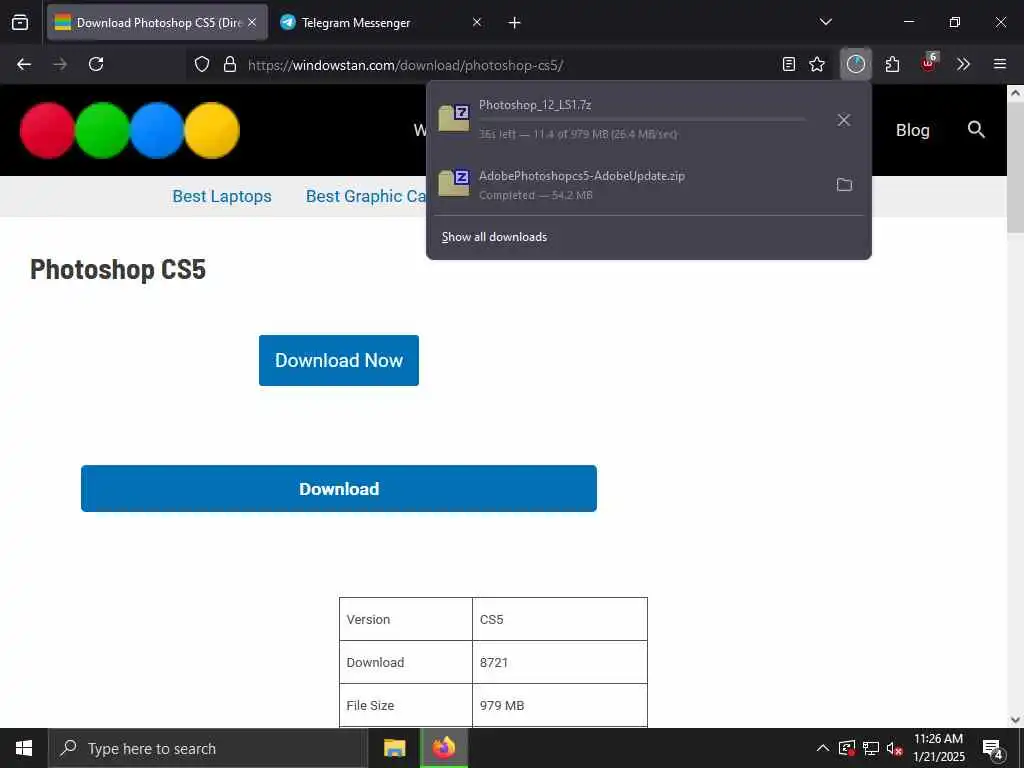Show hidden system tray icons

click(823, 748)
